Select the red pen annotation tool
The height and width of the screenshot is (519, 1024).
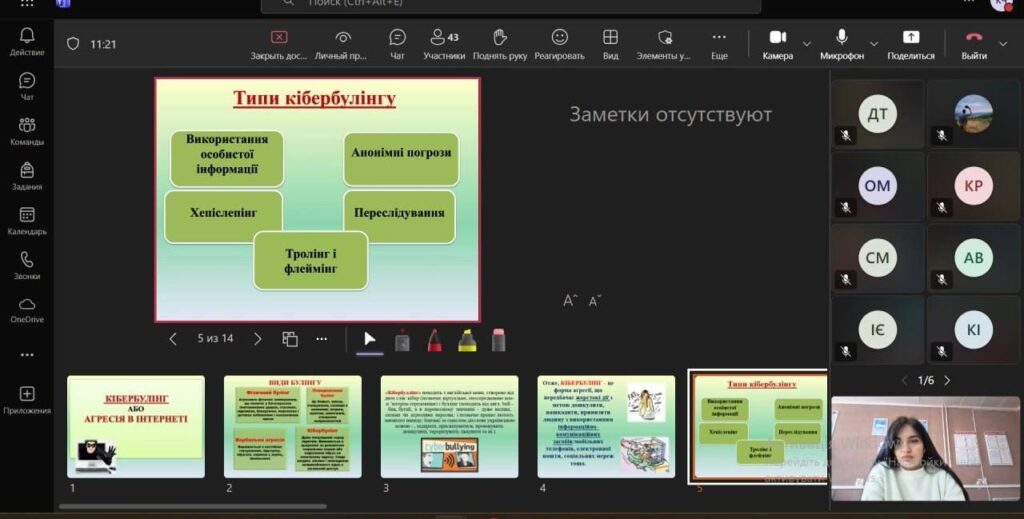(x=435, y=340)
